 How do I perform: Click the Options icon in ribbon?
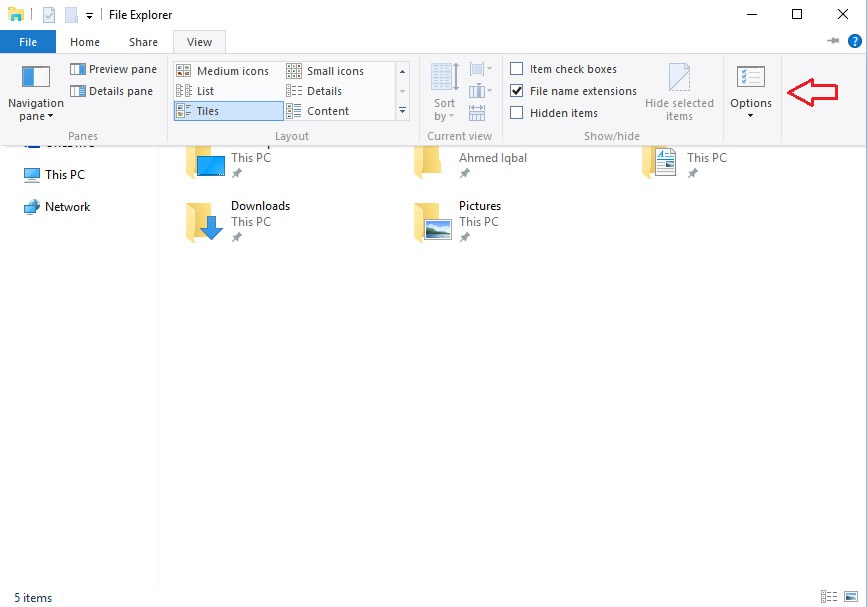click(x=750, y=78)
